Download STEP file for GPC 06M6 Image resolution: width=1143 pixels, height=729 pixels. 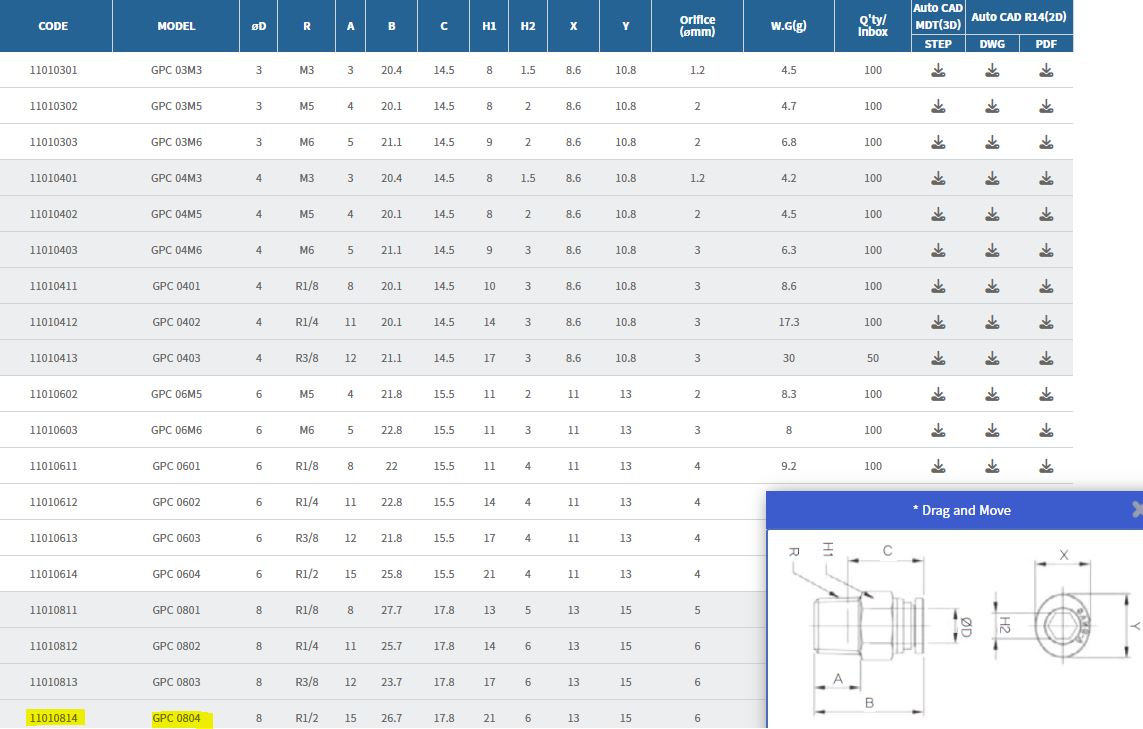coord(938,430)
